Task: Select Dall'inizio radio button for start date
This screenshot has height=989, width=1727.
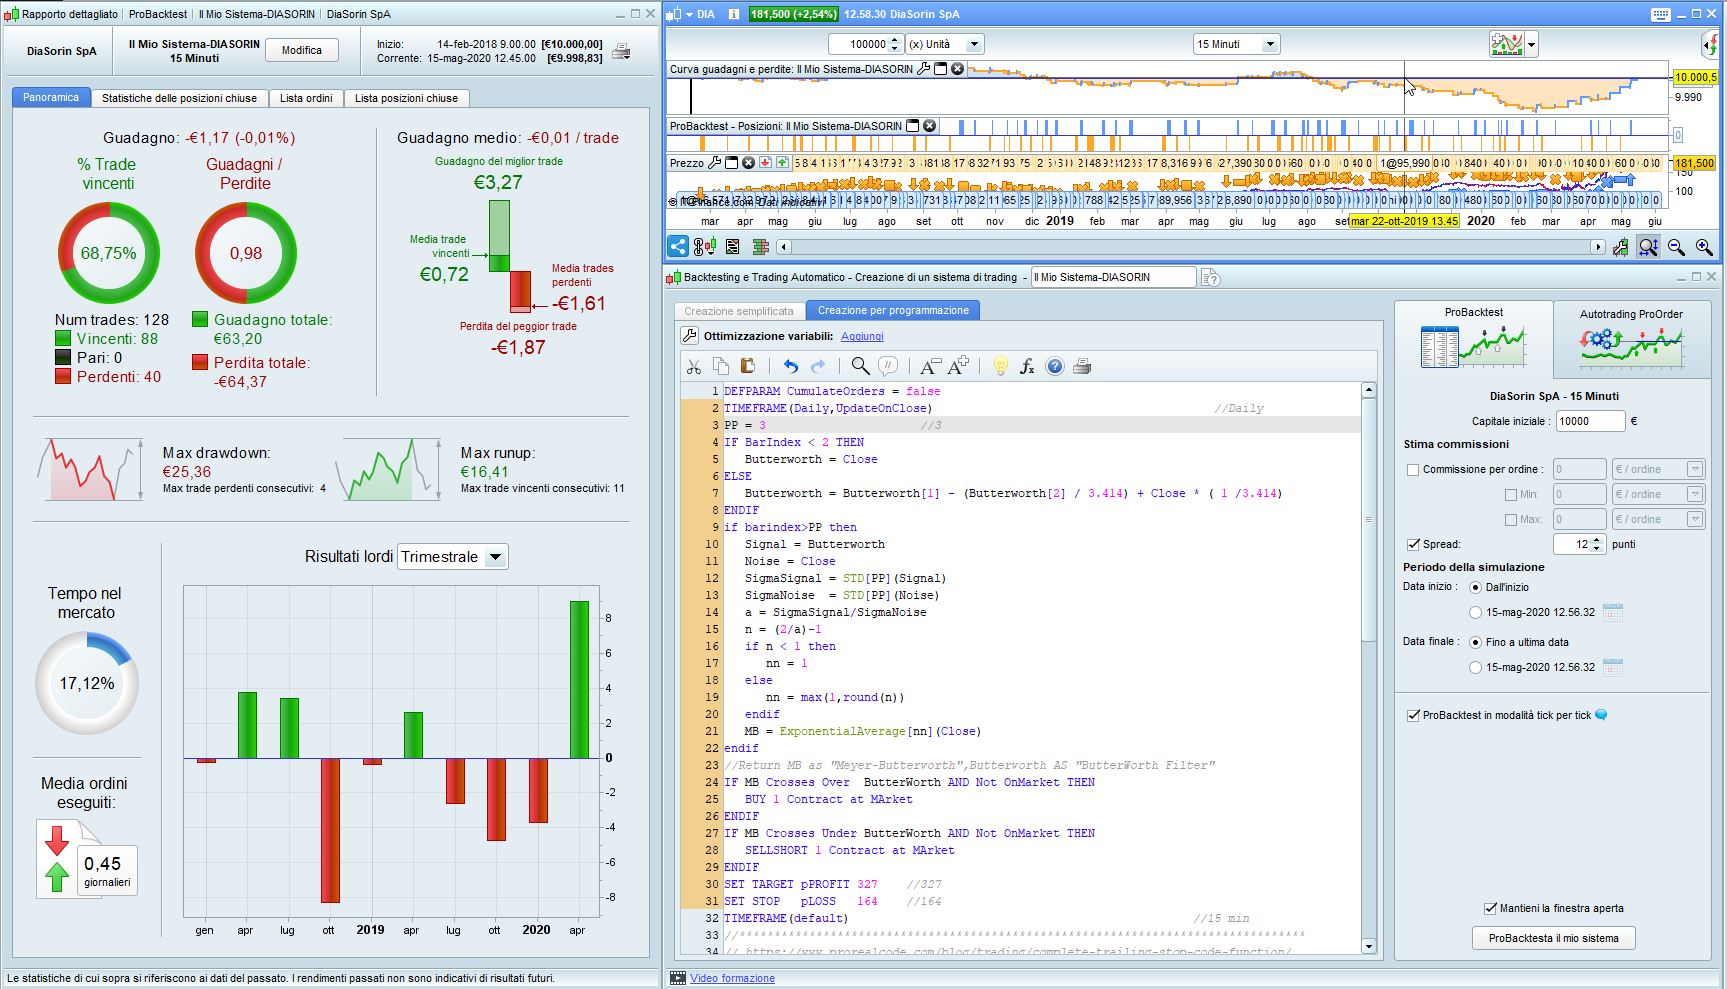Action: (x=1475, y=588)
